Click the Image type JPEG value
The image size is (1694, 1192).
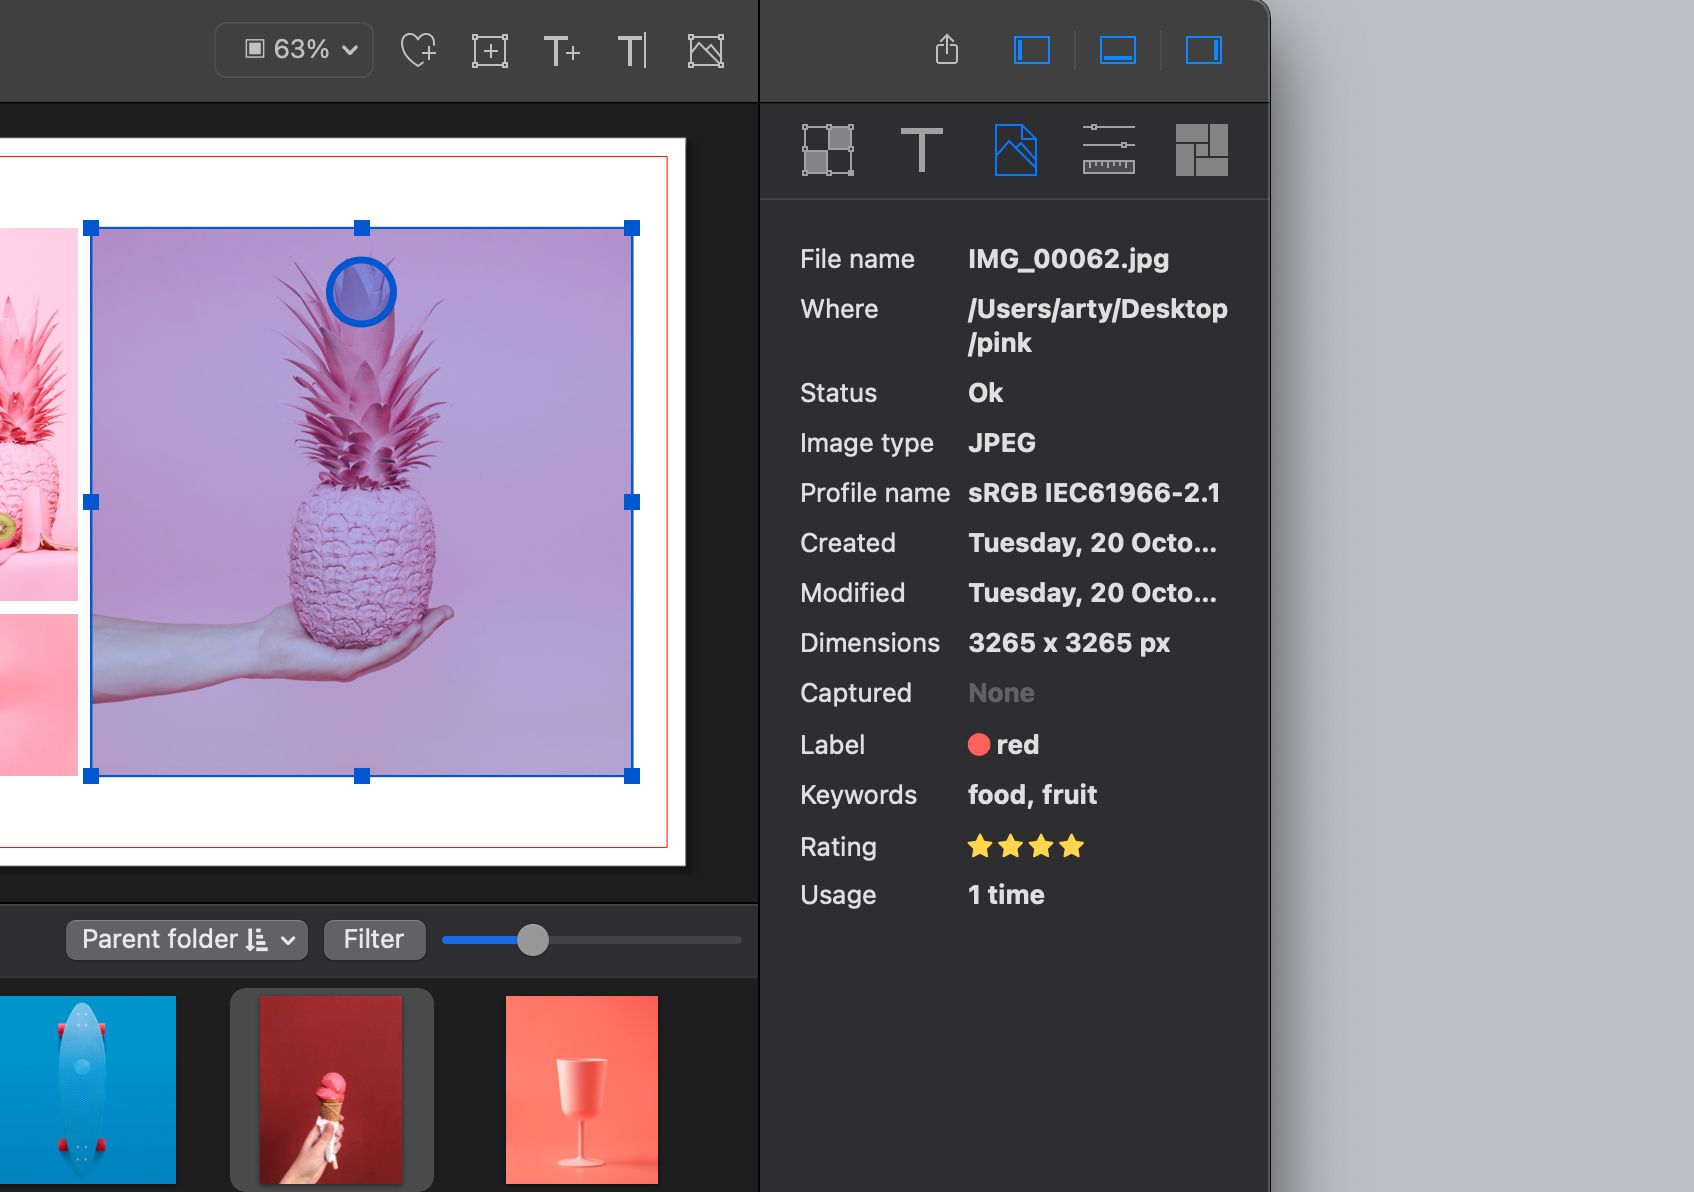click(x=1002, y=443)
